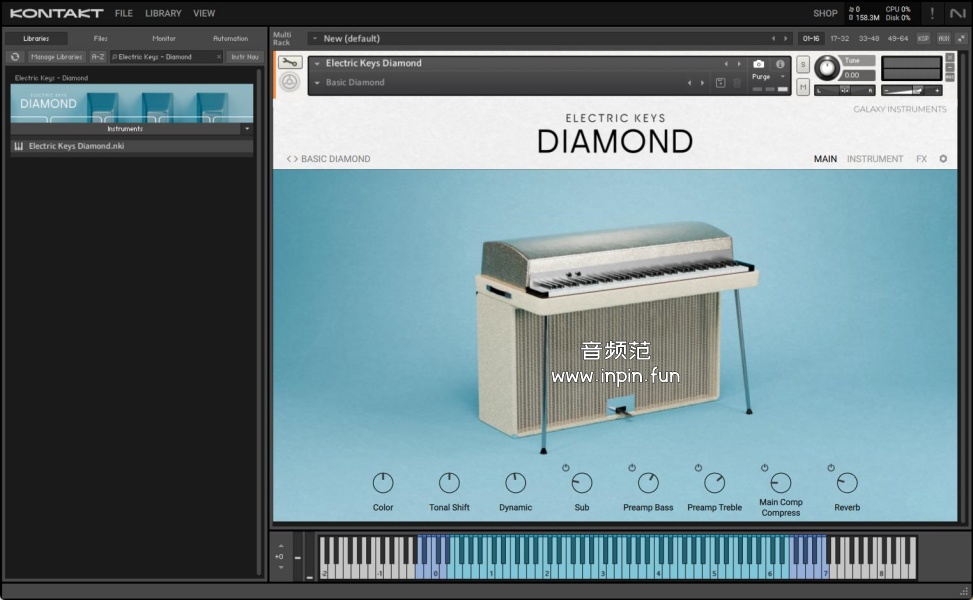Toggle the Instr Nav button
This screenshot has width=973, height=600.
[x=244, y=56]
